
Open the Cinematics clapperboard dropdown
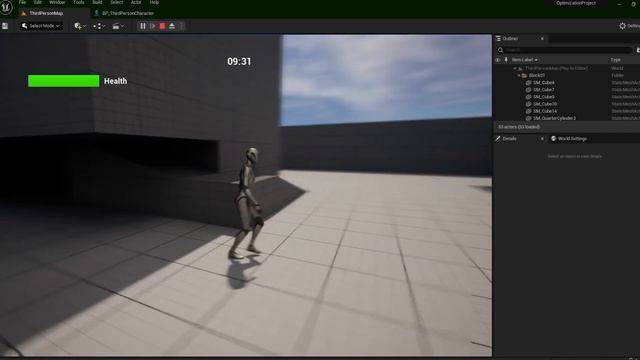click(x=118, y=26)
